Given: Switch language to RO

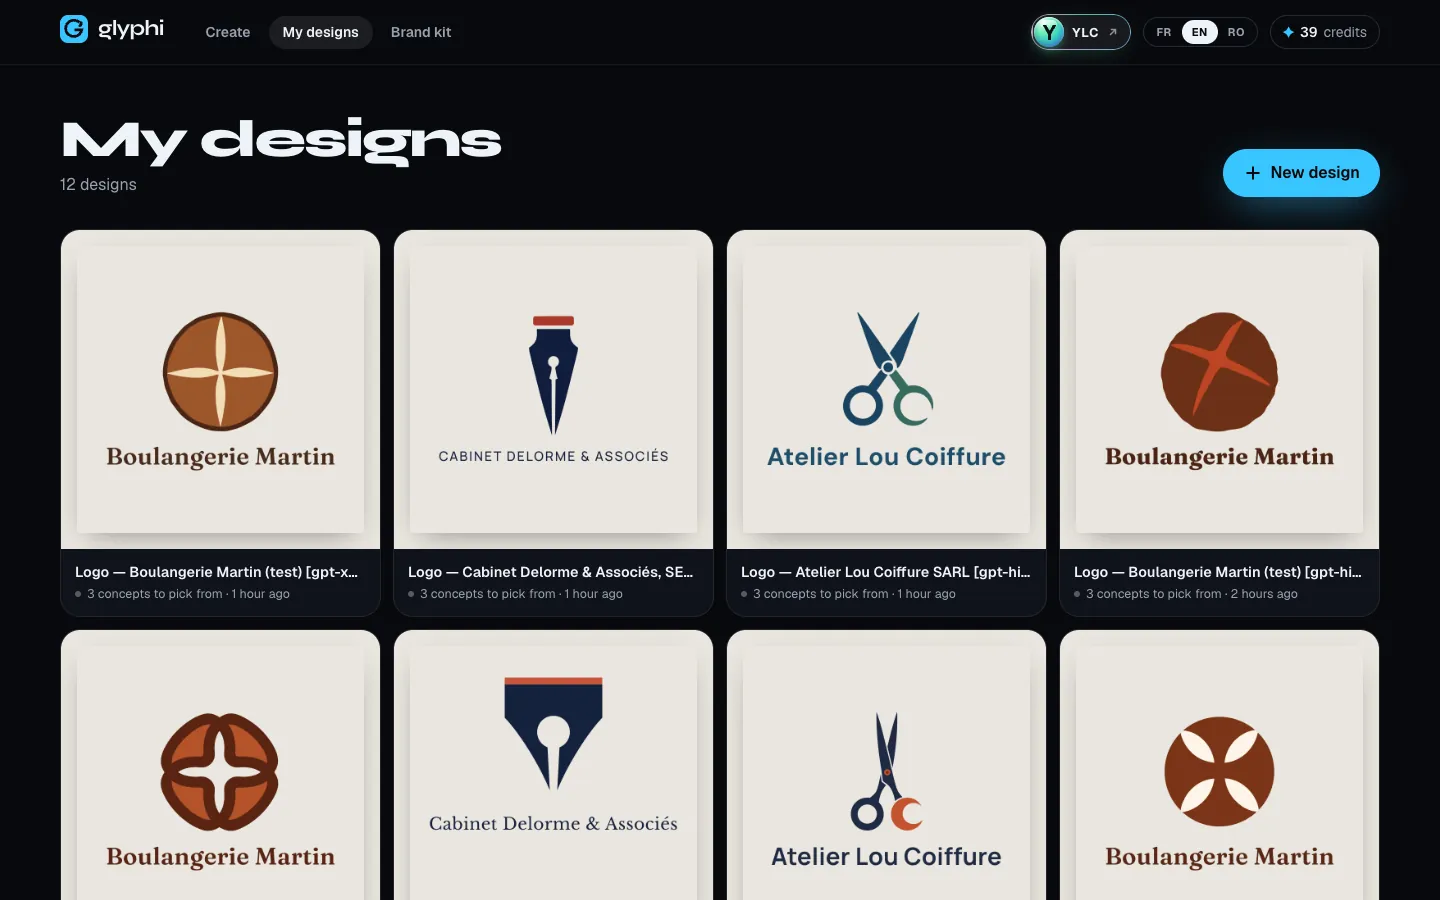Looking at the screenshot, I should (1236, 32).
